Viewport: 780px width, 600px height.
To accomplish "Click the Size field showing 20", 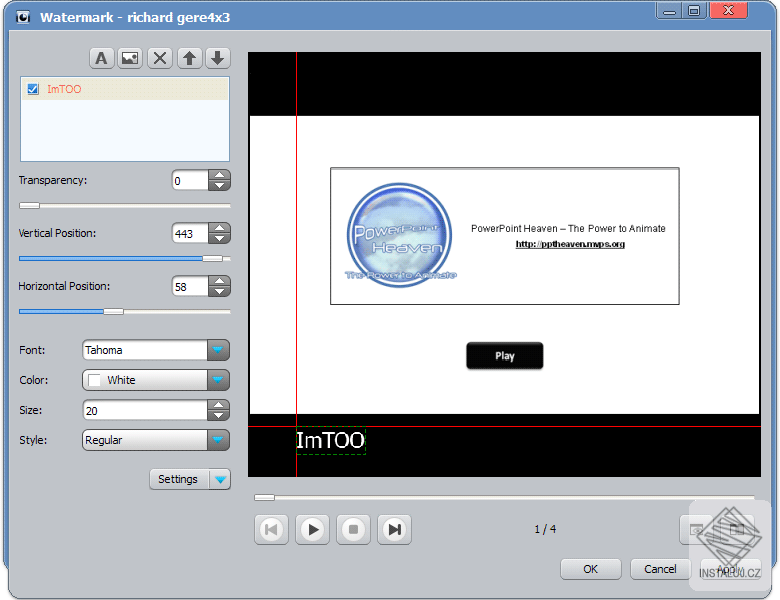I will (x=145, y=410).
